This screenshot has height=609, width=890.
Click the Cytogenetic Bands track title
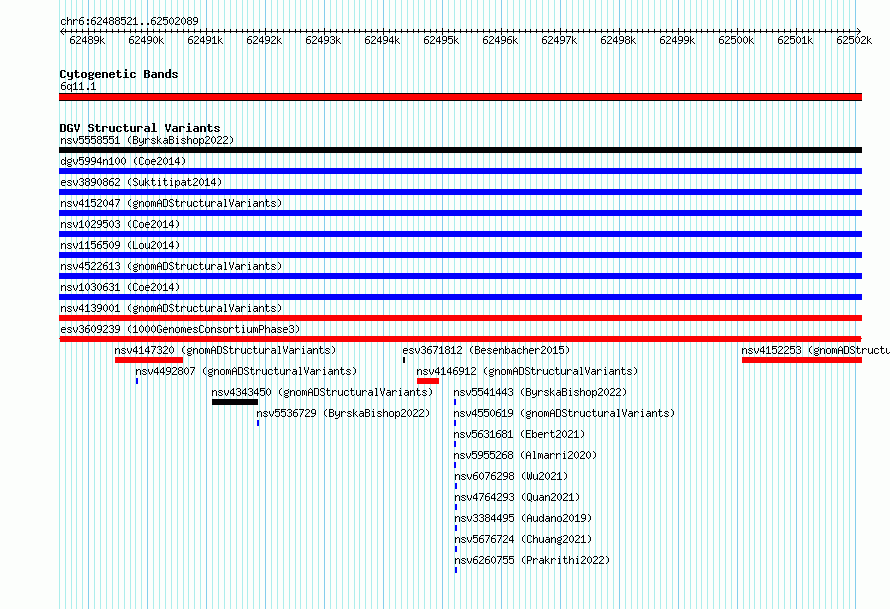(119, 74)
